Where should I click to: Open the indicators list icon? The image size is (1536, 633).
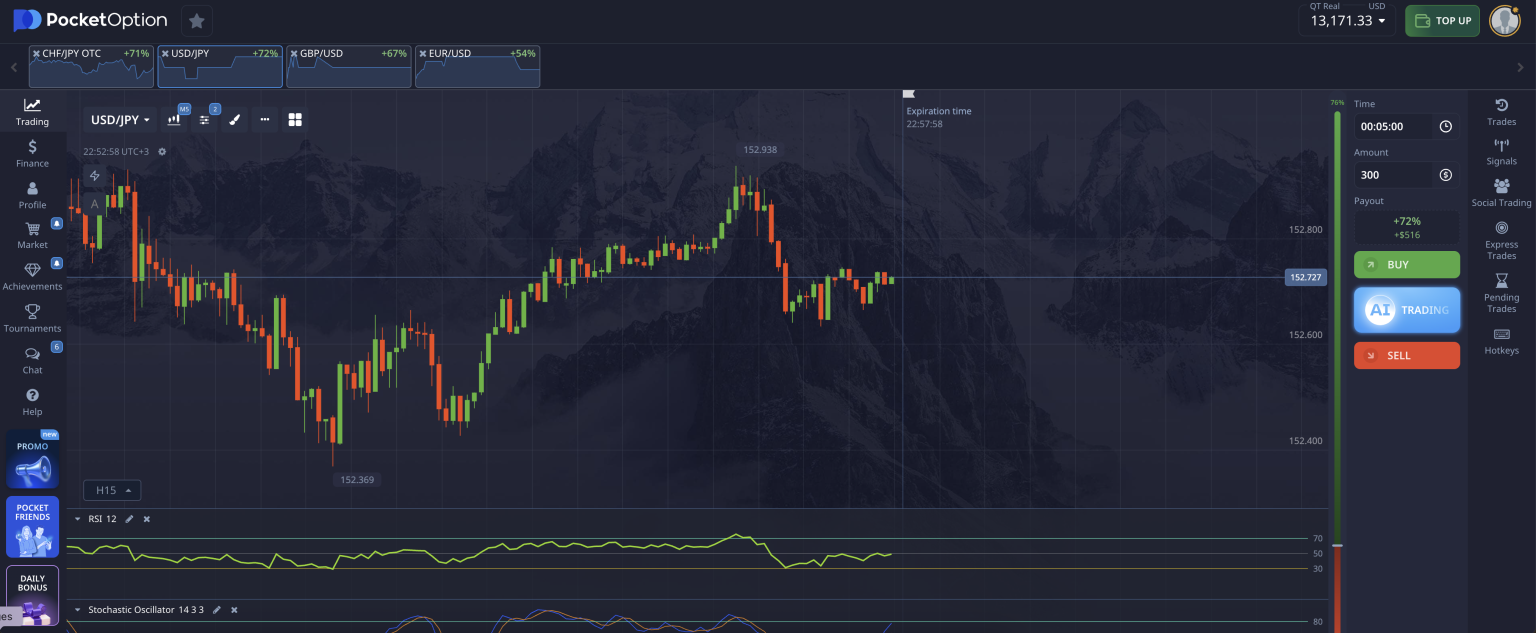point(205,120)
